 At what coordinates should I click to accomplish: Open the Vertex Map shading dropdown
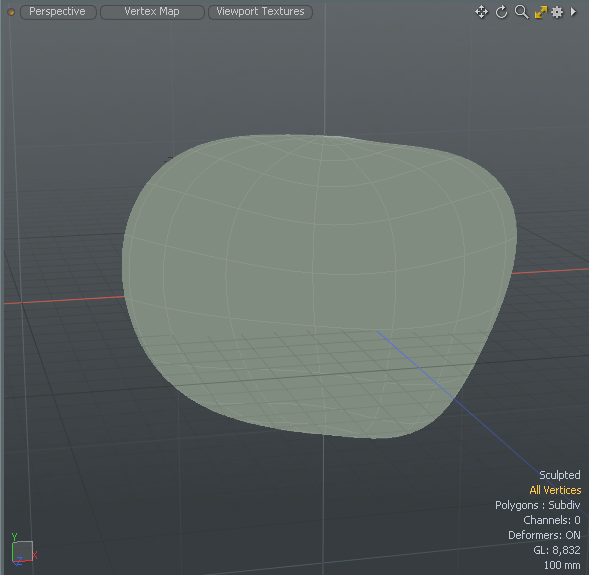pos(152,12)
